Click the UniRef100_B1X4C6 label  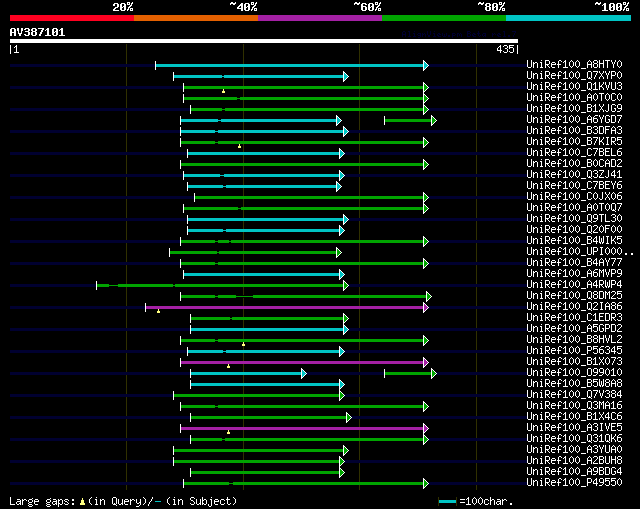tap(574, 417)
